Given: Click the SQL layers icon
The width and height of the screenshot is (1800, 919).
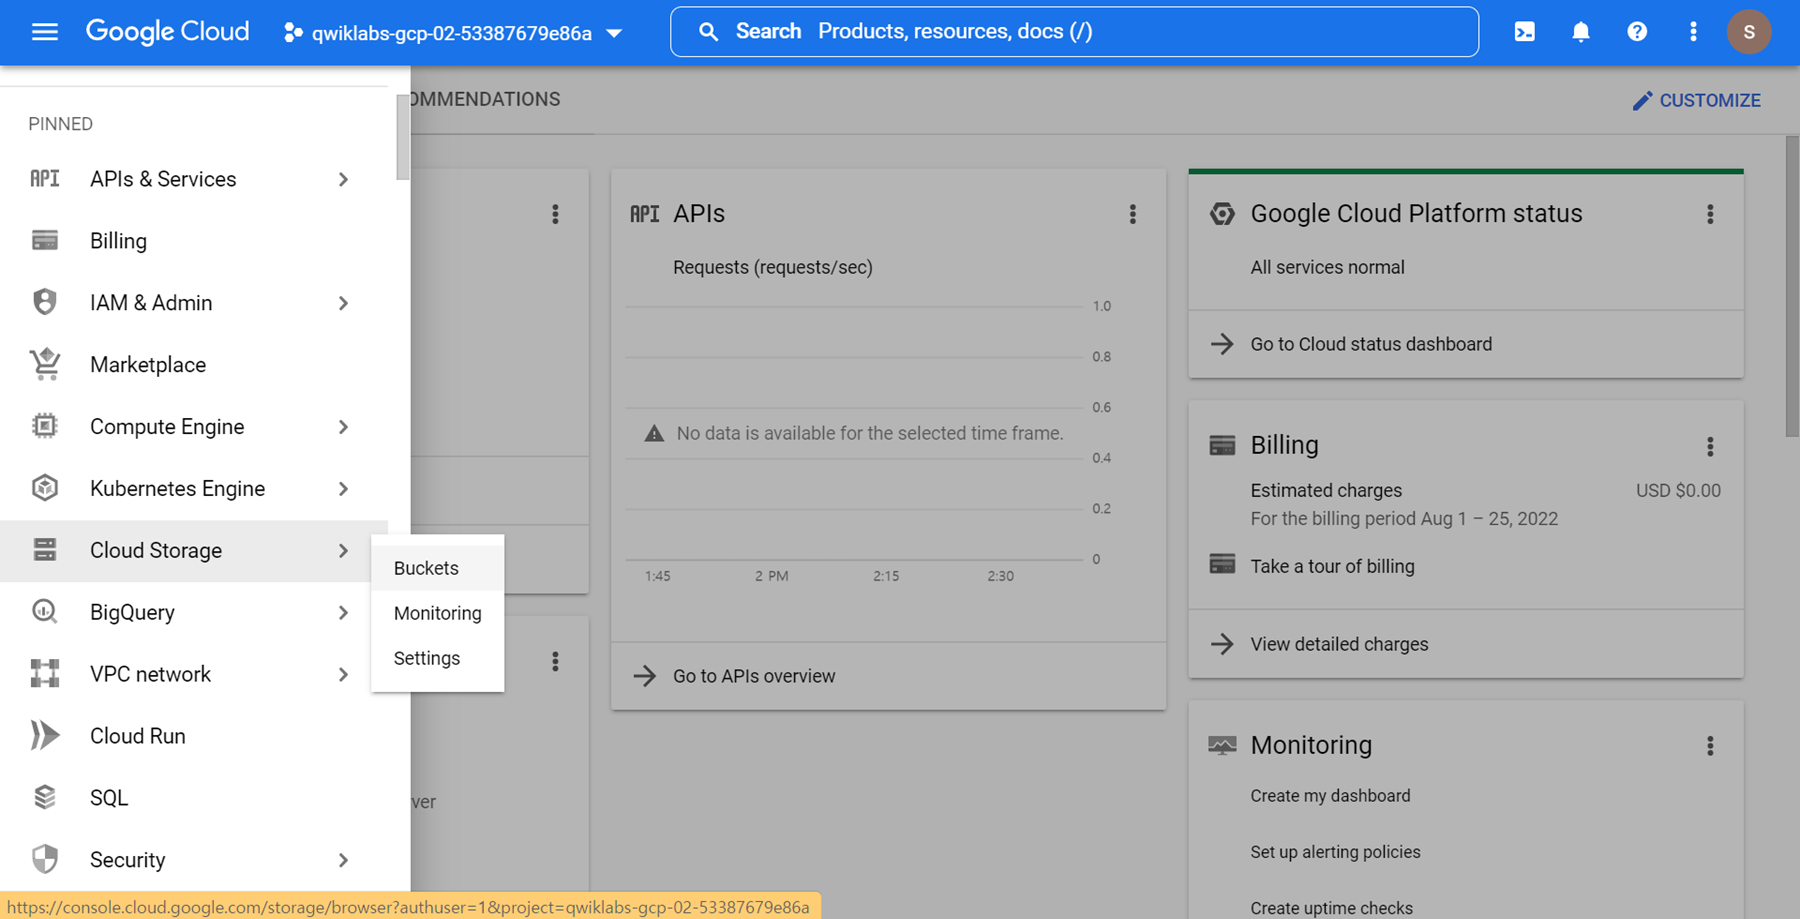Looking at the screenshot, I should 45,797.
